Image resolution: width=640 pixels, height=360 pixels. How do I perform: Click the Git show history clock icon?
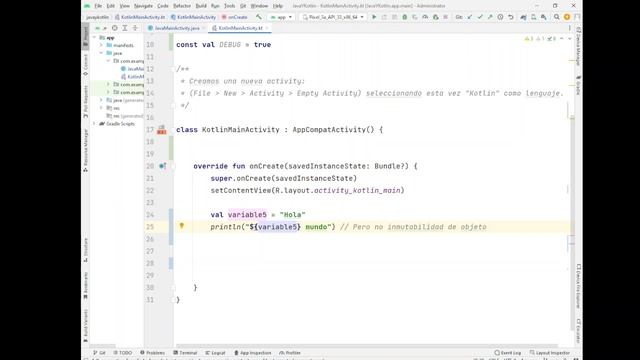pos(500,17)
